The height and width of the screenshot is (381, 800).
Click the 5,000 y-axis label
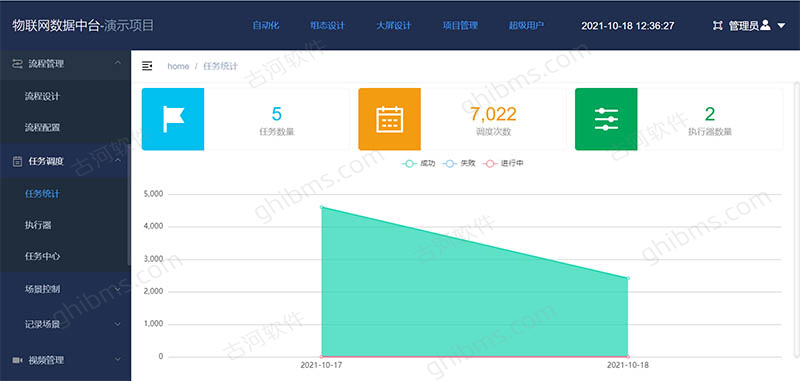[154, 194]
